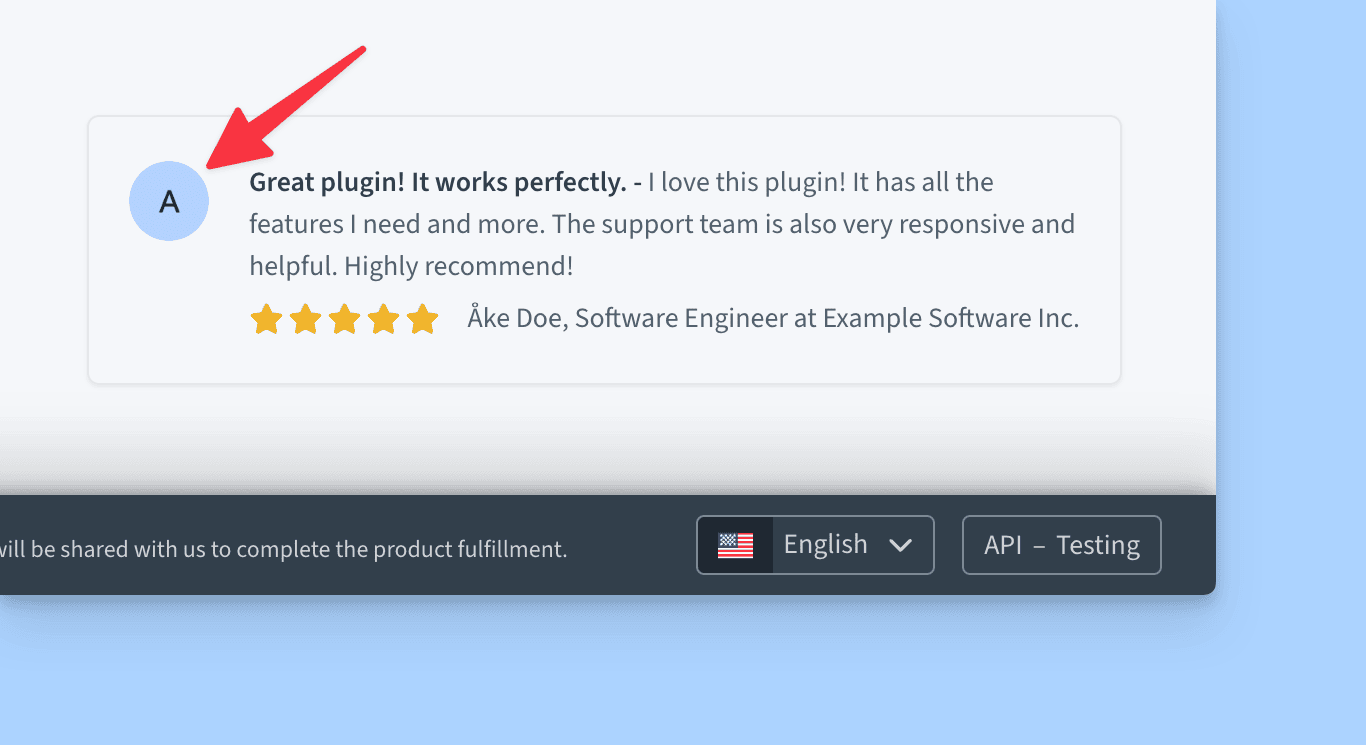Click the fourth gold rating star

(383, 320)
